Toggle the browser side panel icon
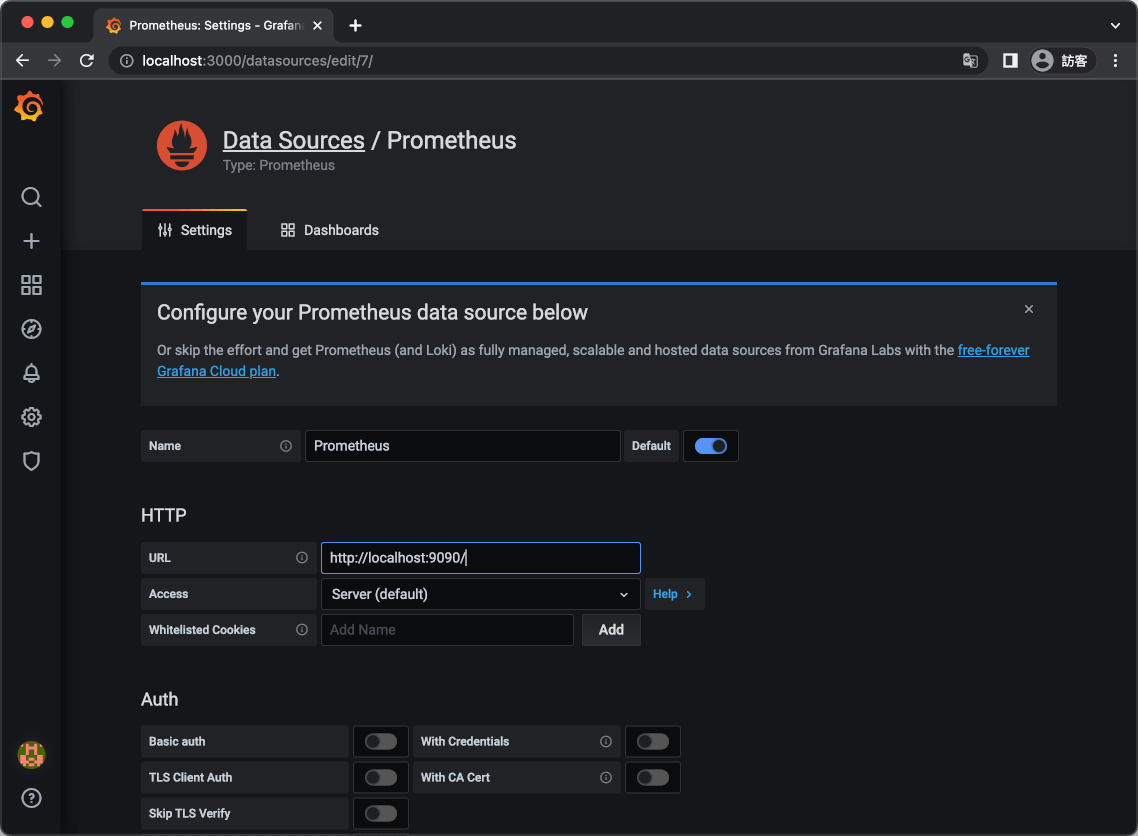Image resolution: width=1138 pixels, height=836 pixels. pyautogui.click(x=1010, y=61)
